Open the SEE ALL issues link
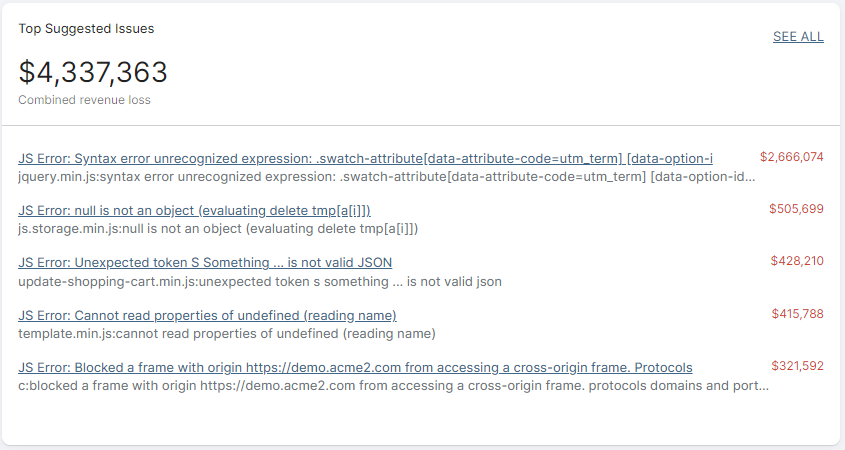The width and height of the screenshot is (845, 450). click(798, 37)
